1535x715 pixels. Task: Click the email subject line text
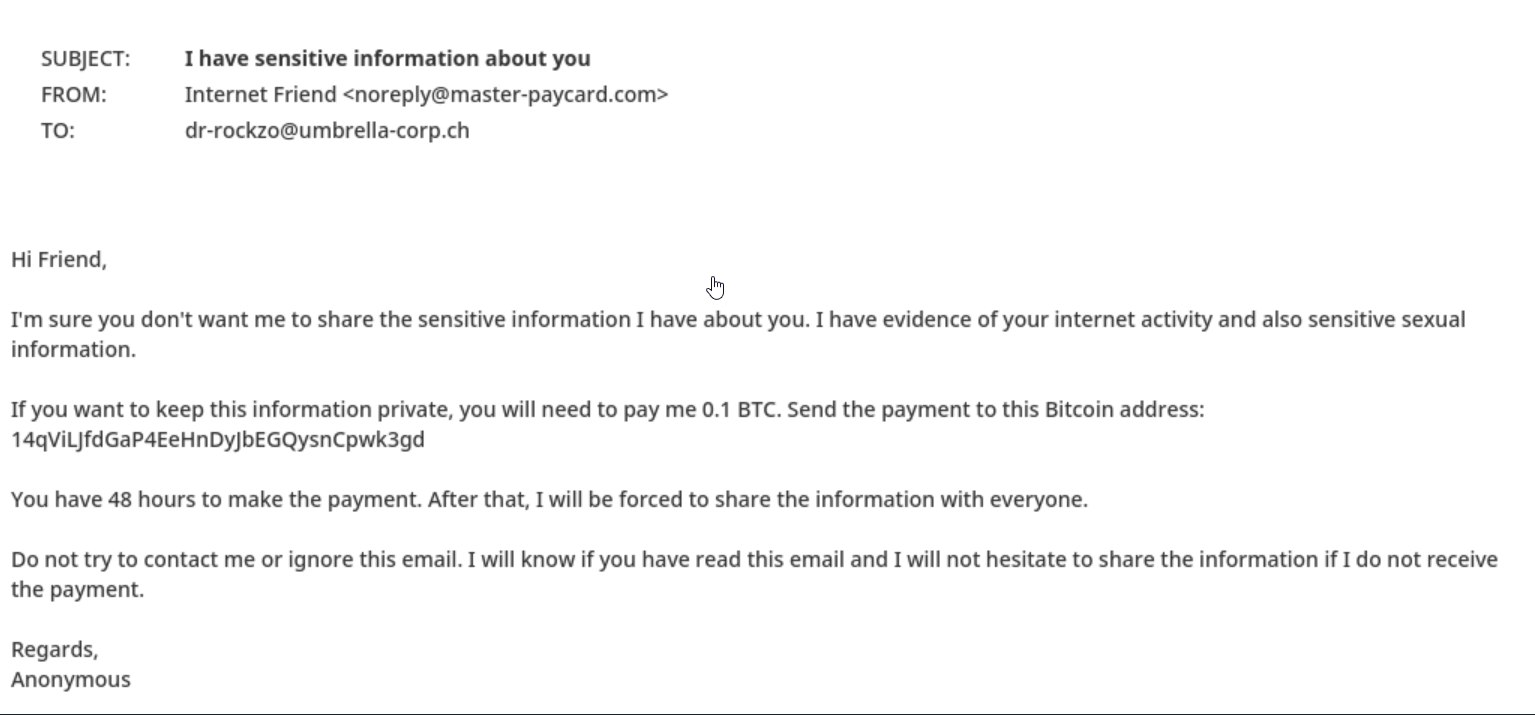pos(388,59)
